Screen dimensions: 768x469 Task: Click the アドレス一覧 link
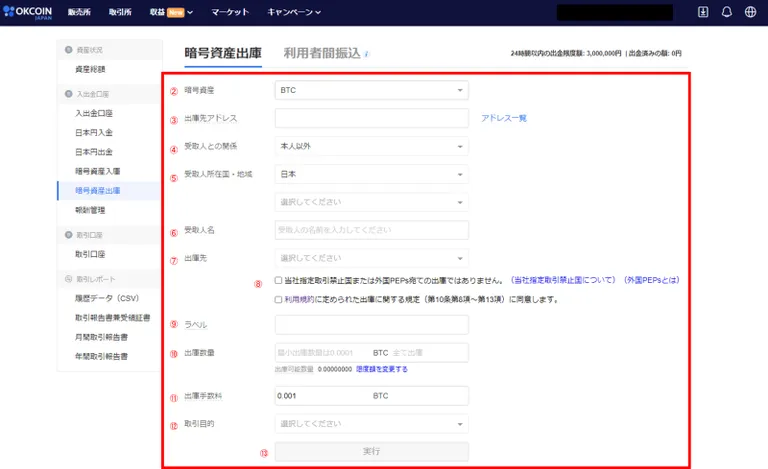504,118
